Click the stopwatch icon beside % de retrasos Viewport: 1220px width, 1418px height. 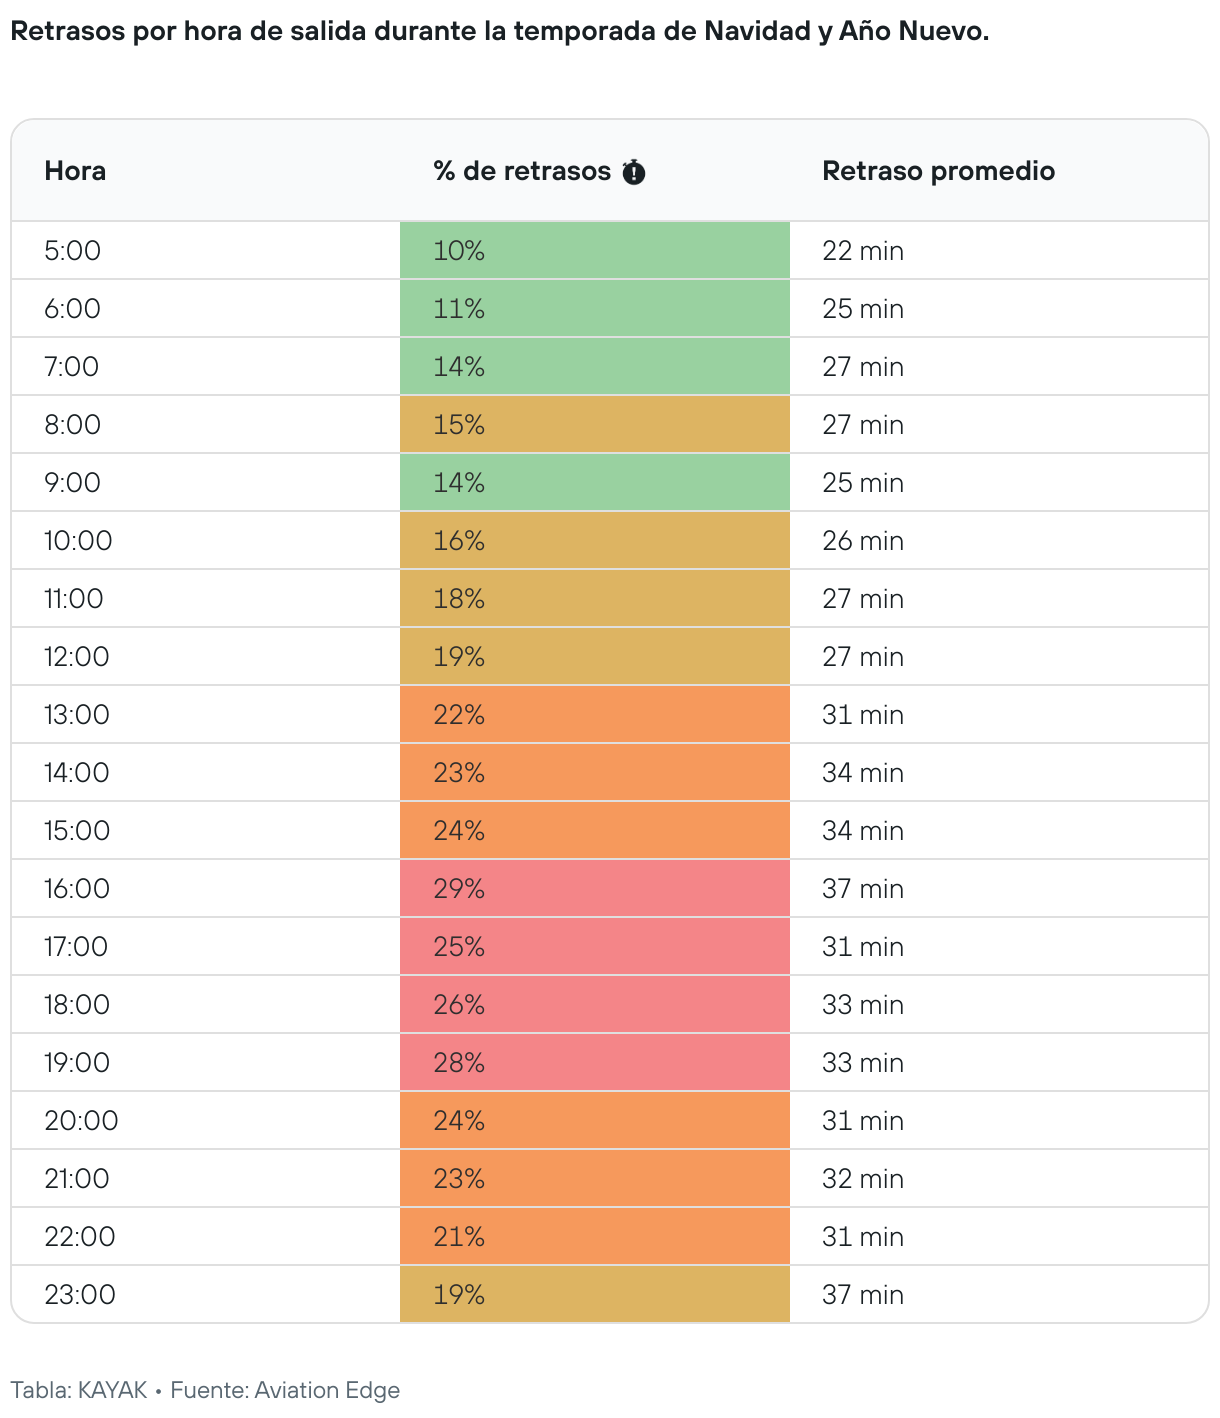633,172
